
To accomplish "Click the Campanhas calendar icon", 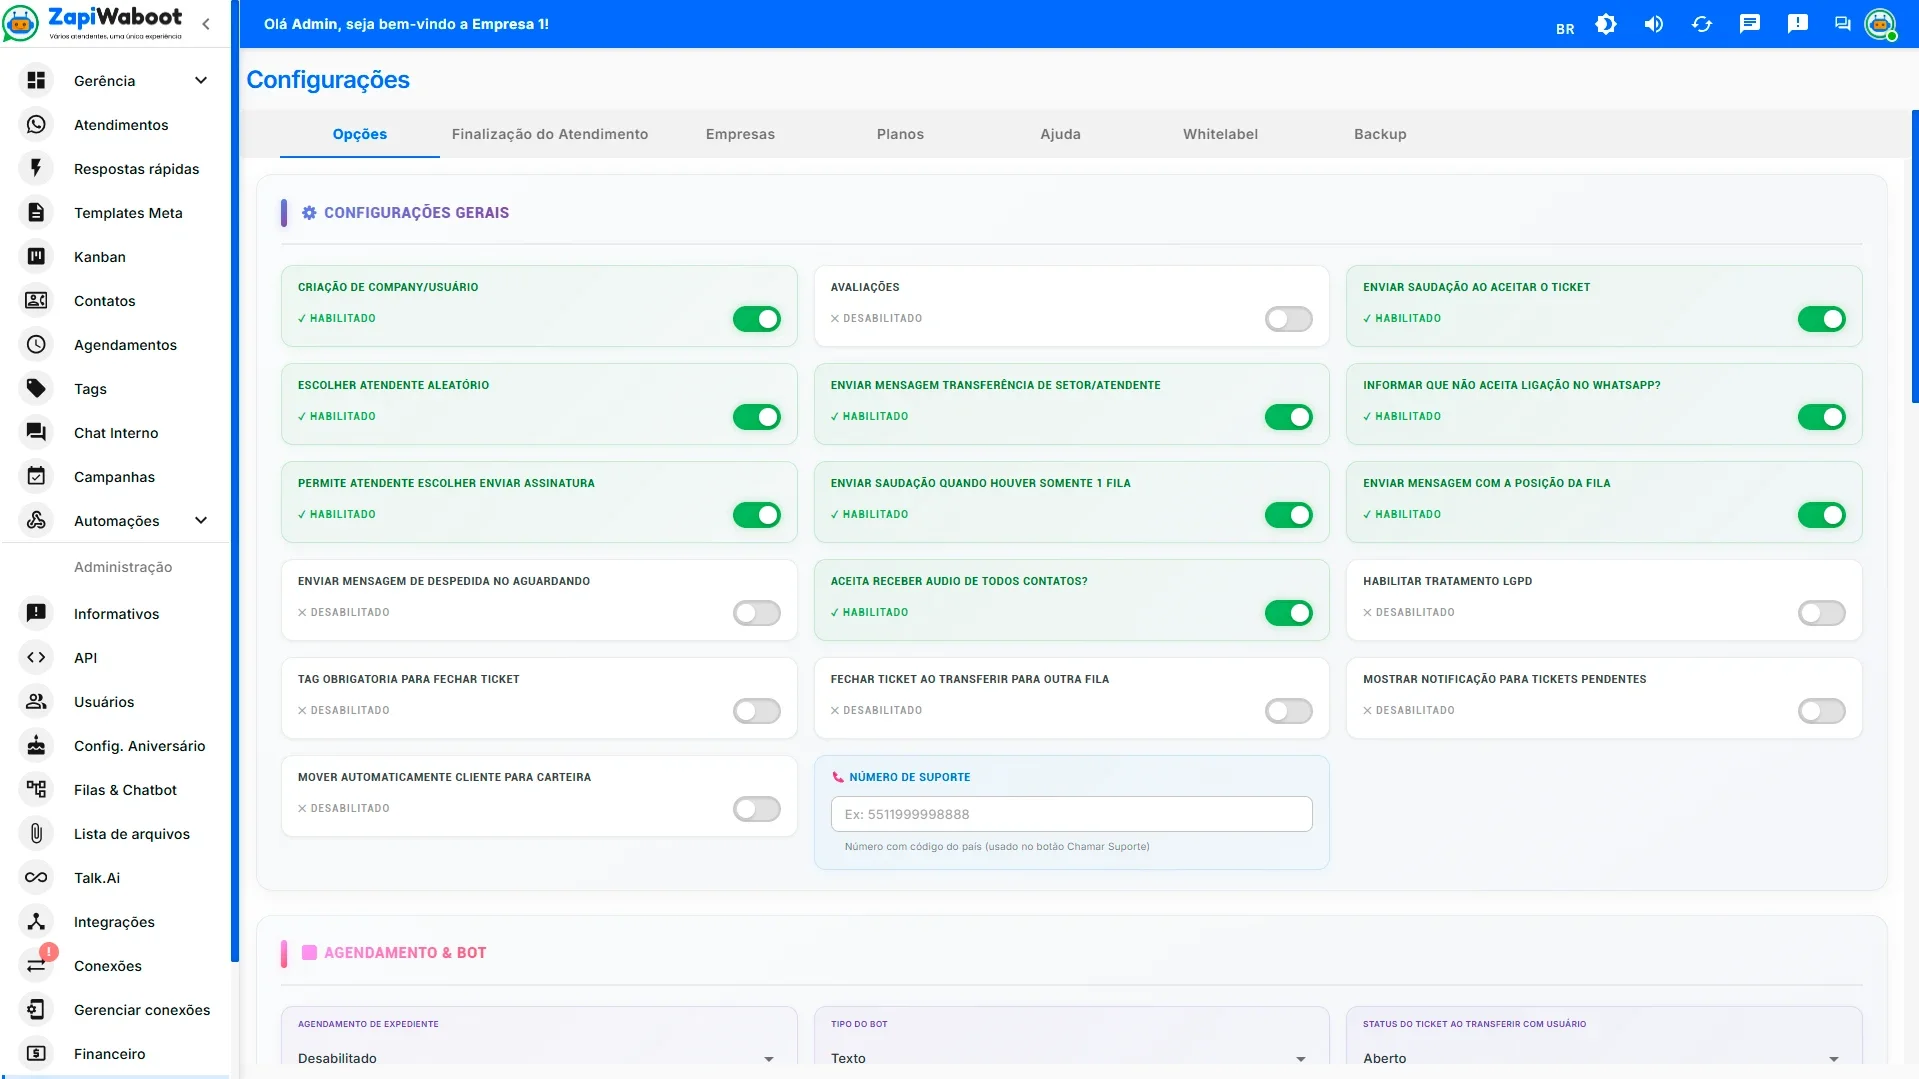I will (36, 476).
